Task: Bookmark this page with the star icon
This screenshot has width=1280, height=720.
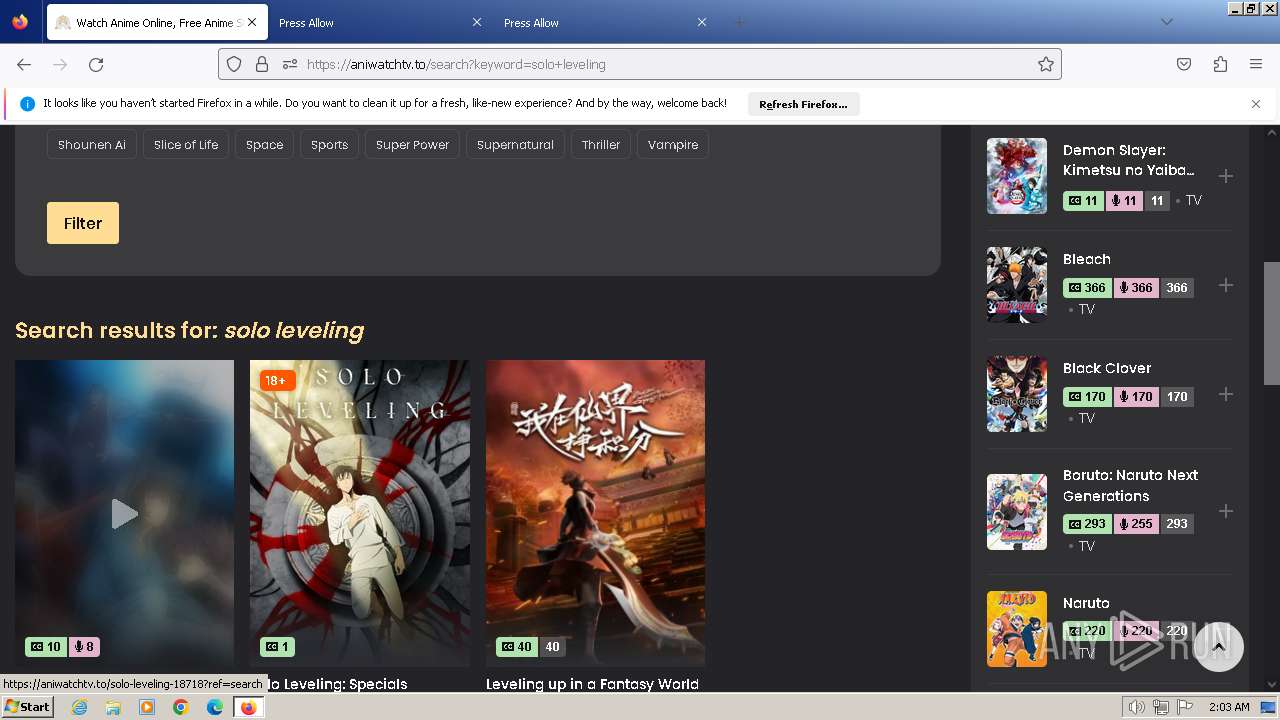Action: 1046,64
